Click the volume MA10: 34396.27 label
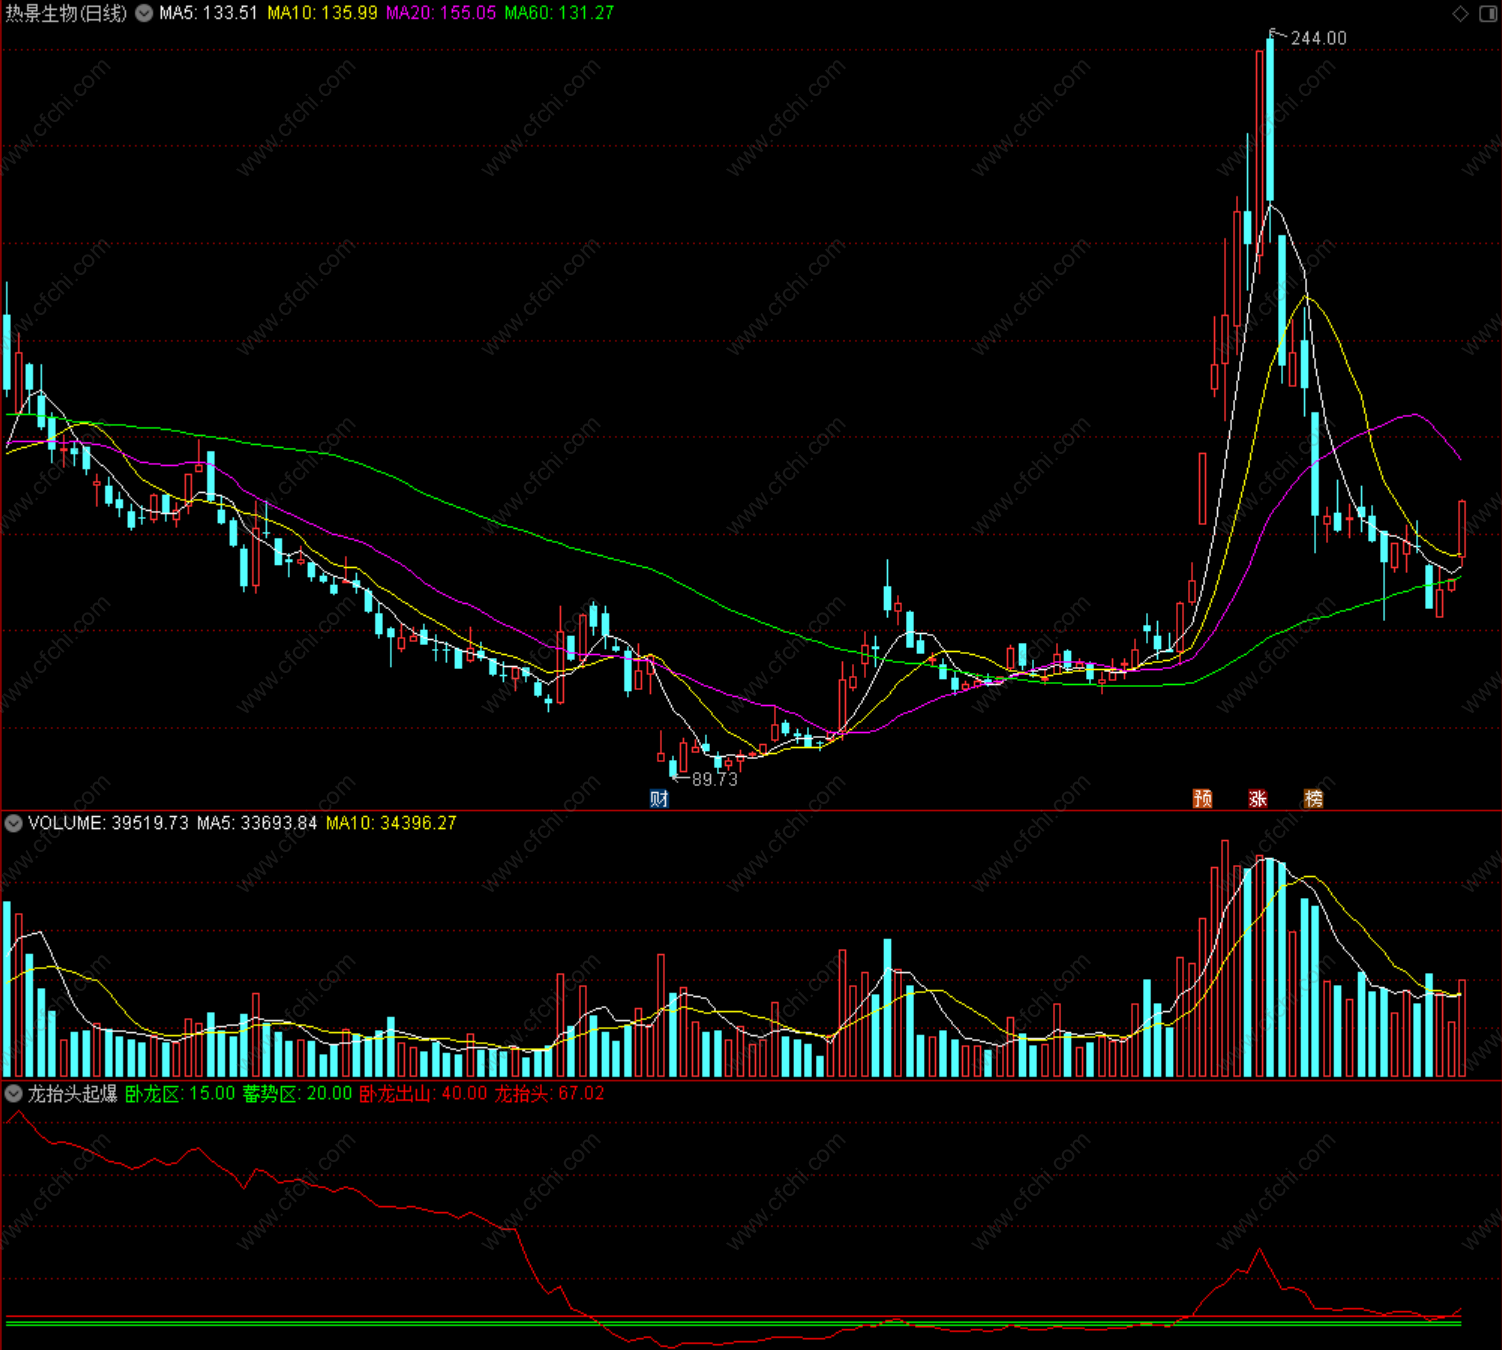 [391, 823]
